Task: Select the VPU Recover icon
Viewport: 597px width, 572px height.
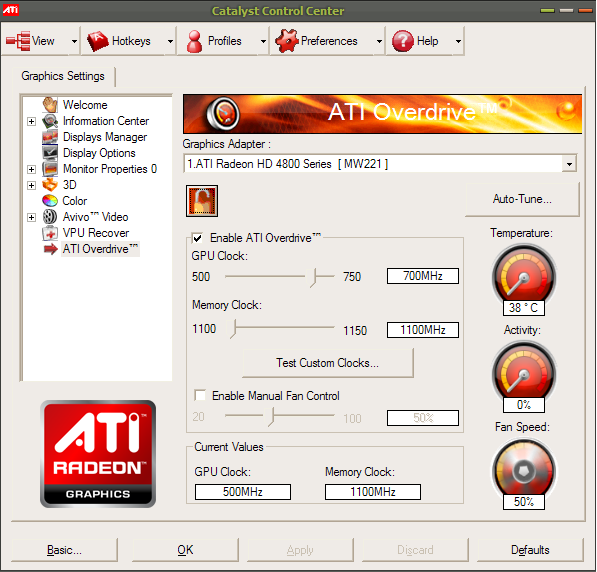Action: click(50, 233)
